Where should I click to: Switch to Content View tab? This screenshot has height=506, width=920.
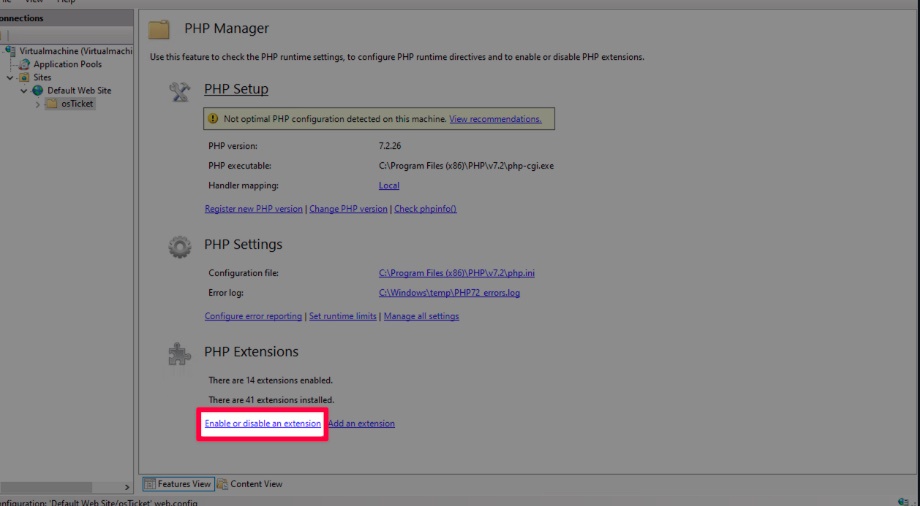coord(251,484)
